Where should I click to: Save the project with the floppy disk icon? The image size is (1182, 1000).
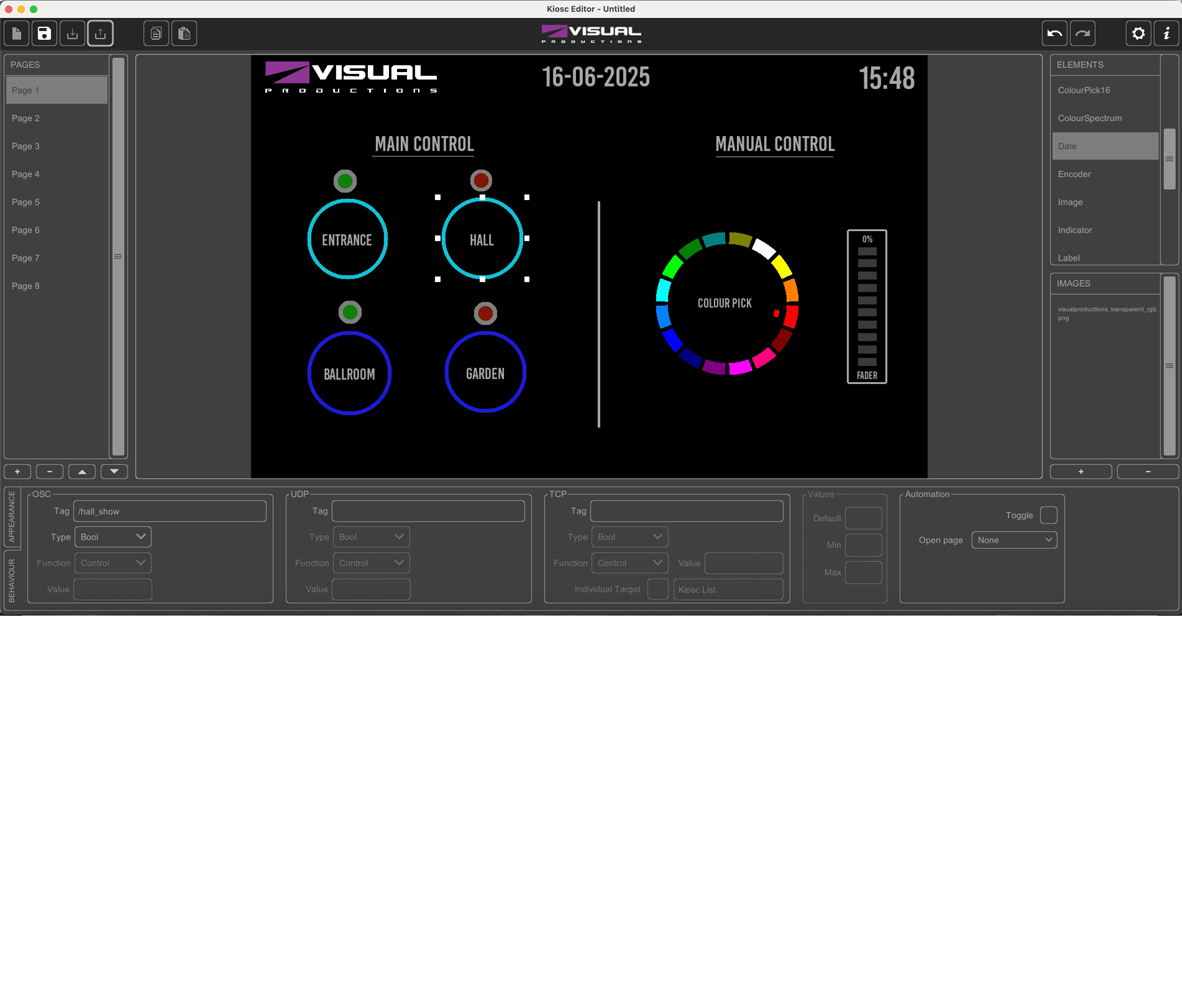(44, 34)
